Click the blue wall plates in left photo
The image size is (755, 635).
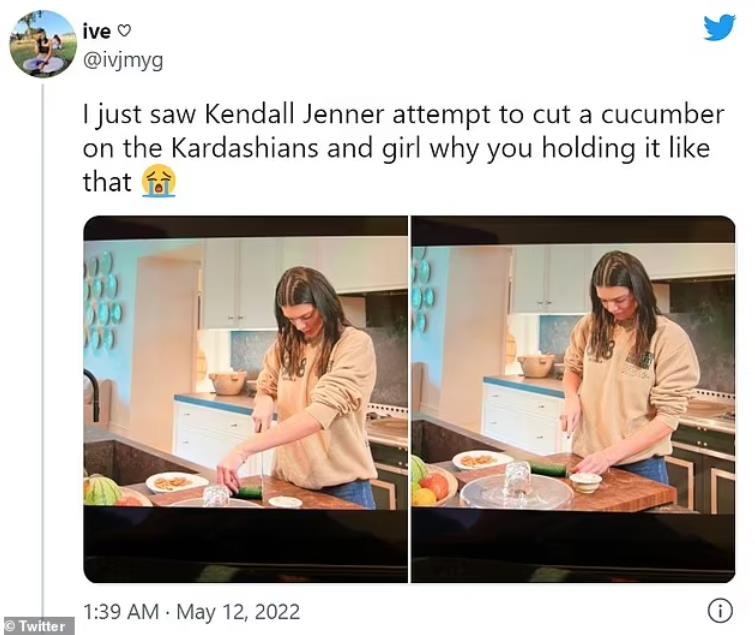102,302
